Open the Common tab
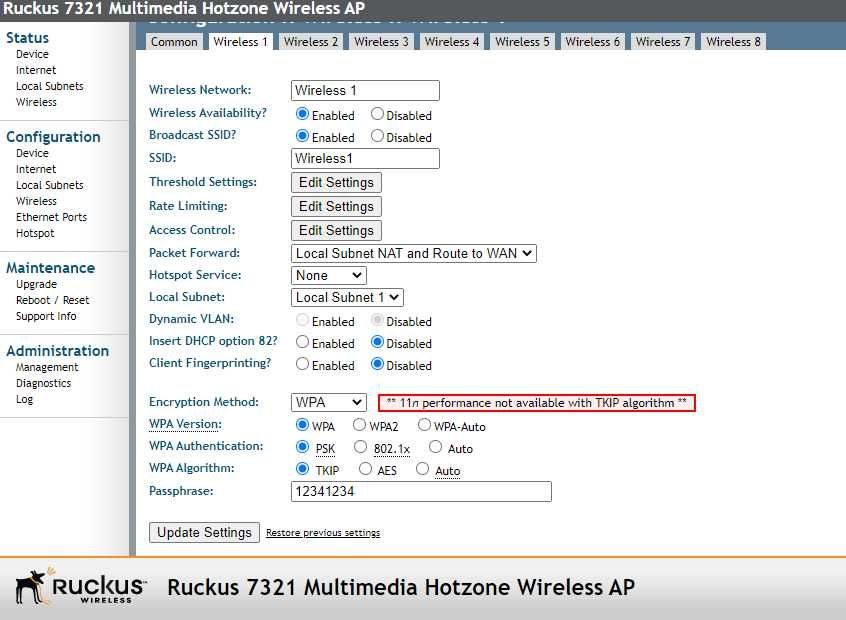 [x=174, y=42]
